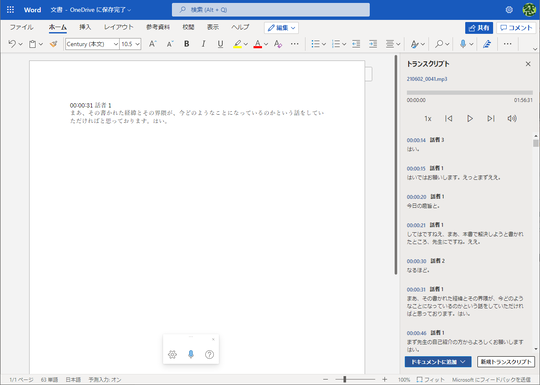This screenshot has width=540, height=385.
Task: Play the transcript audio
Action: pyautogui.click(x=469, y=118)
